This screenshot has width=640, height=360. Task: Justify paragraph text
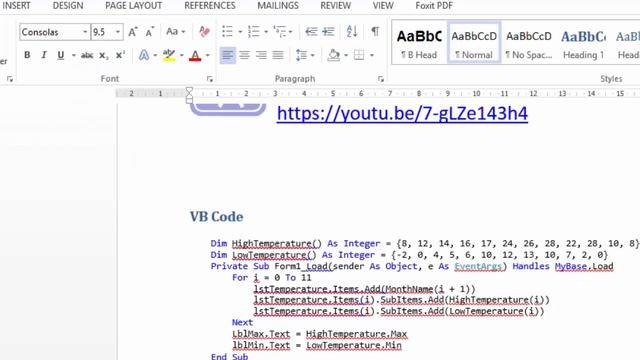(x=278, y=55)
